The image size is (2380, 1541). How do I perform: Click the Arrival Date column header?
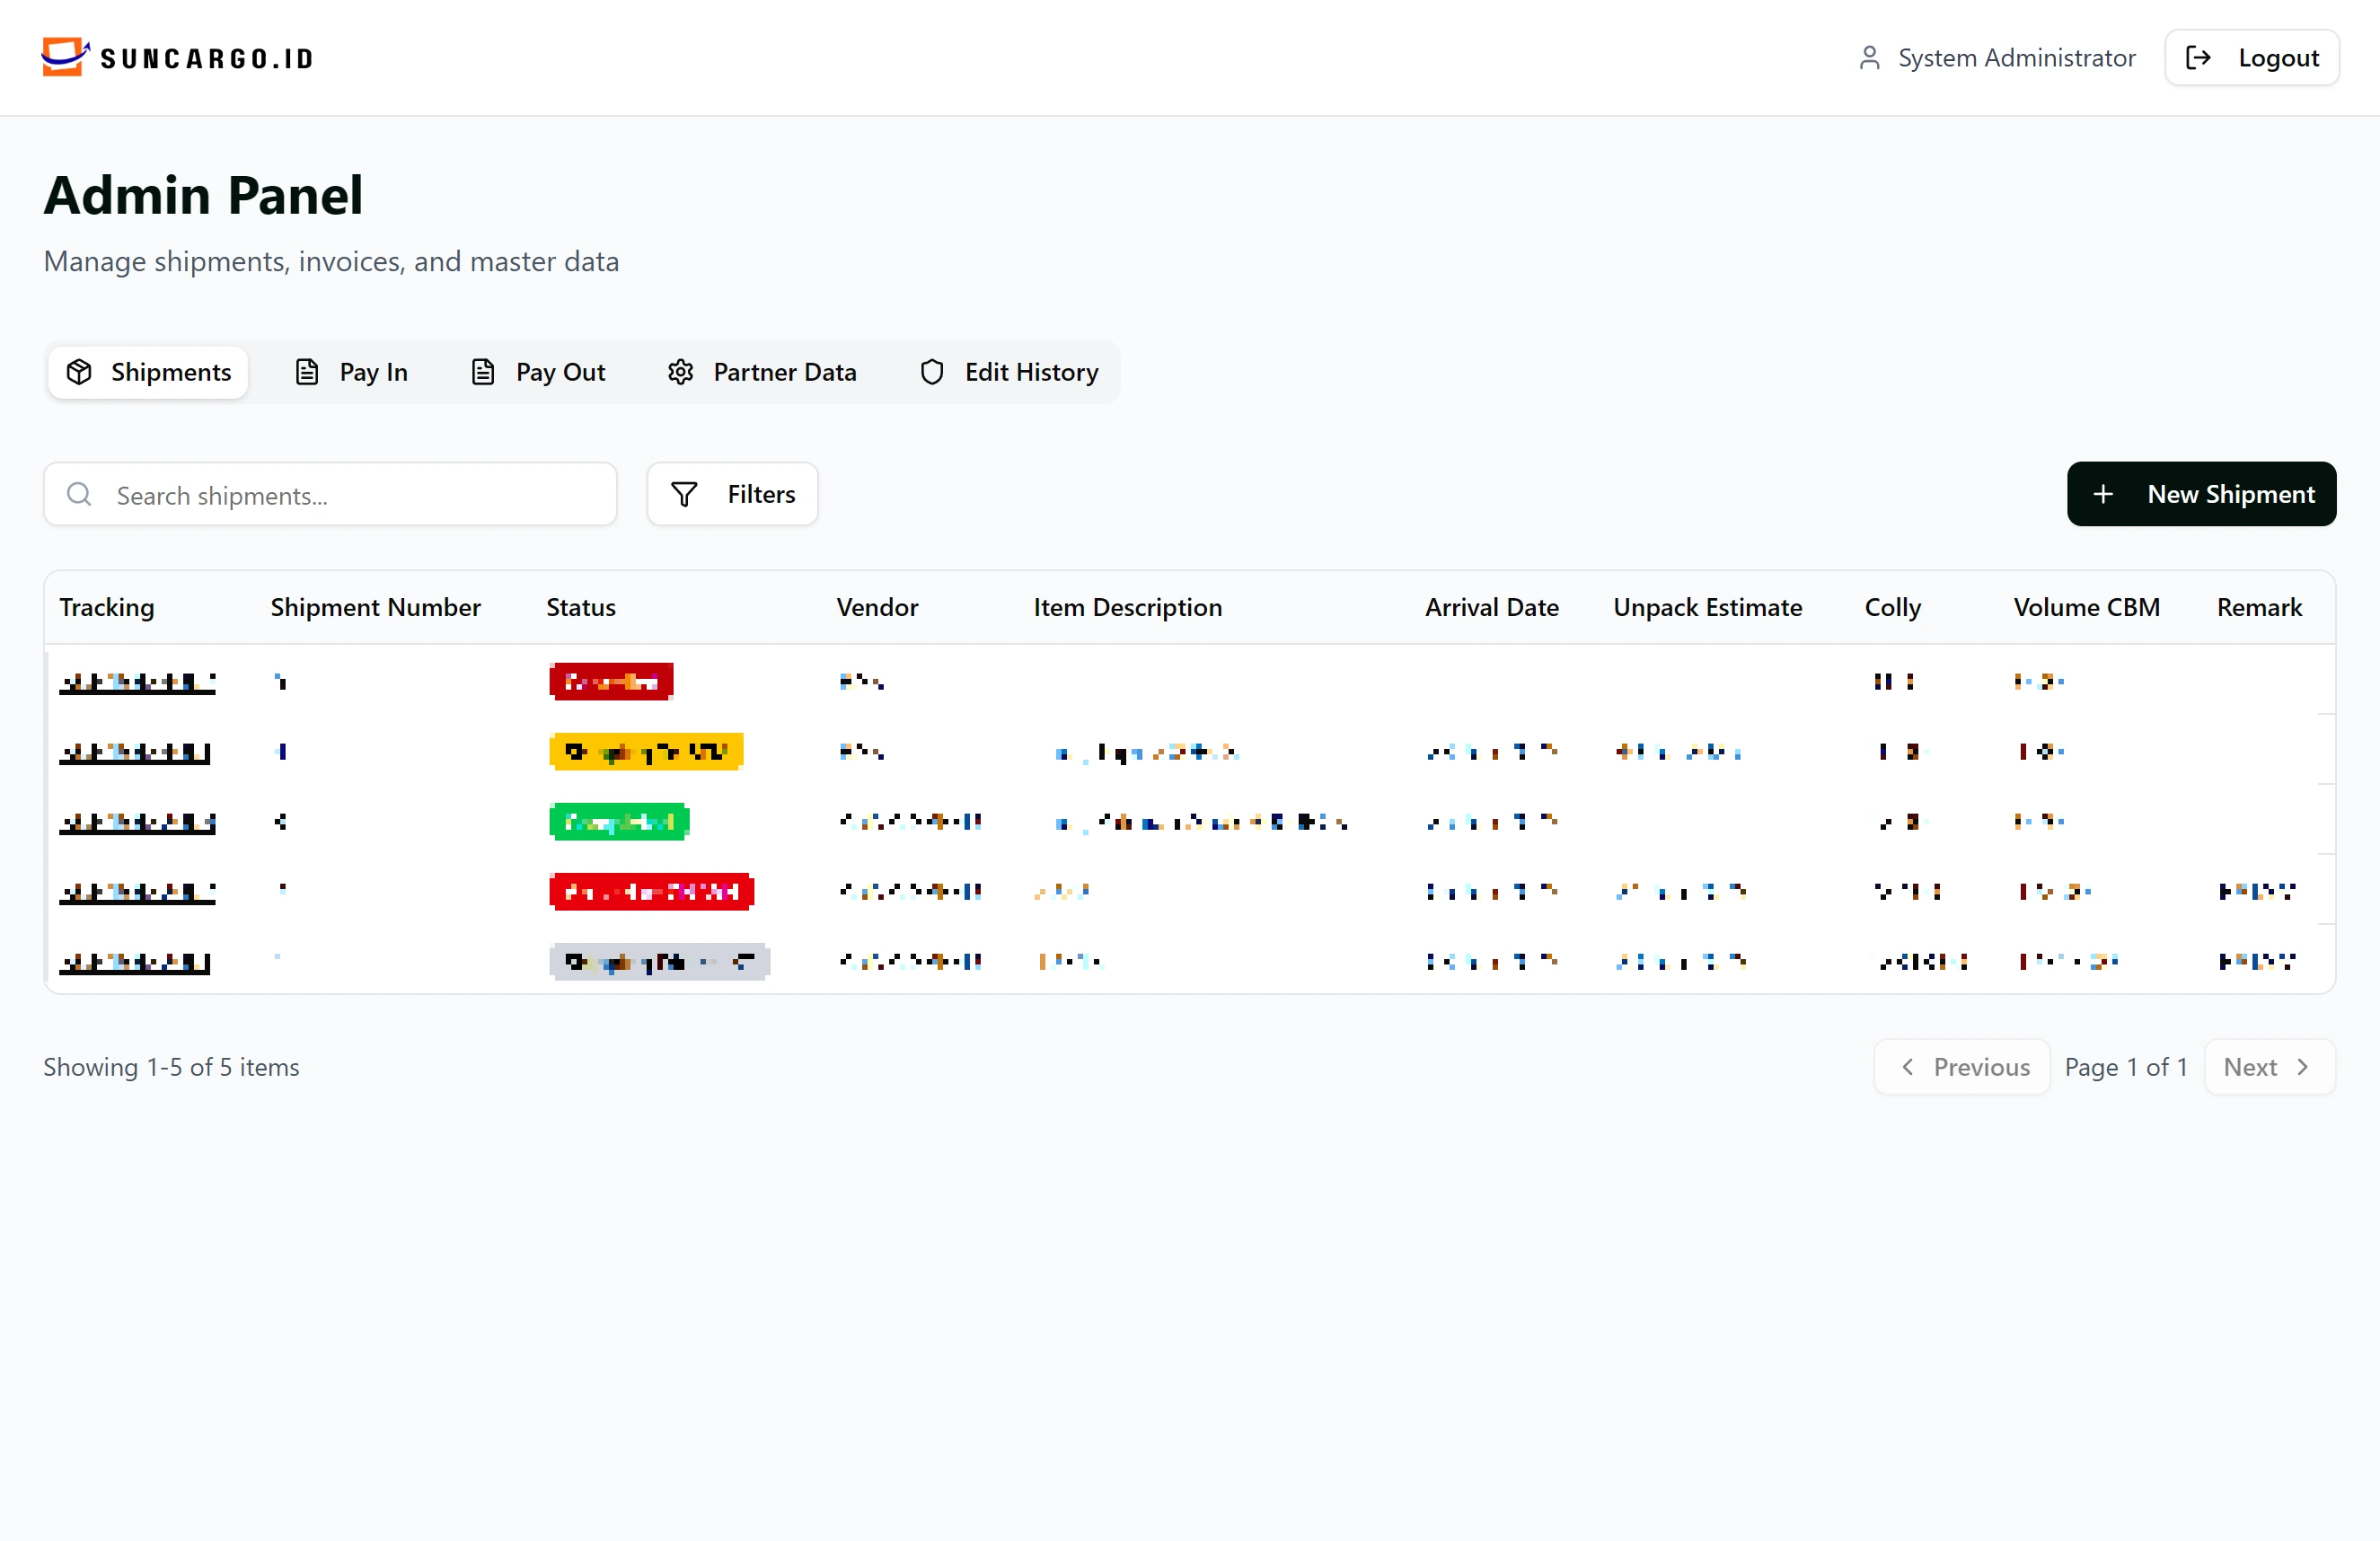click(1491, 607)
